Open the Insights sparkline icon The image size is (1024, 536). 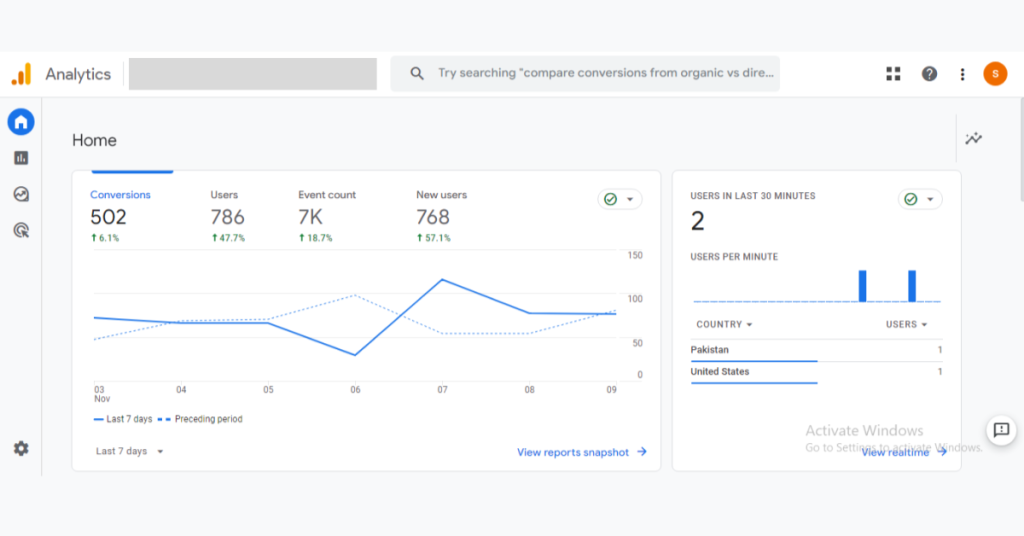click(973, 139)
